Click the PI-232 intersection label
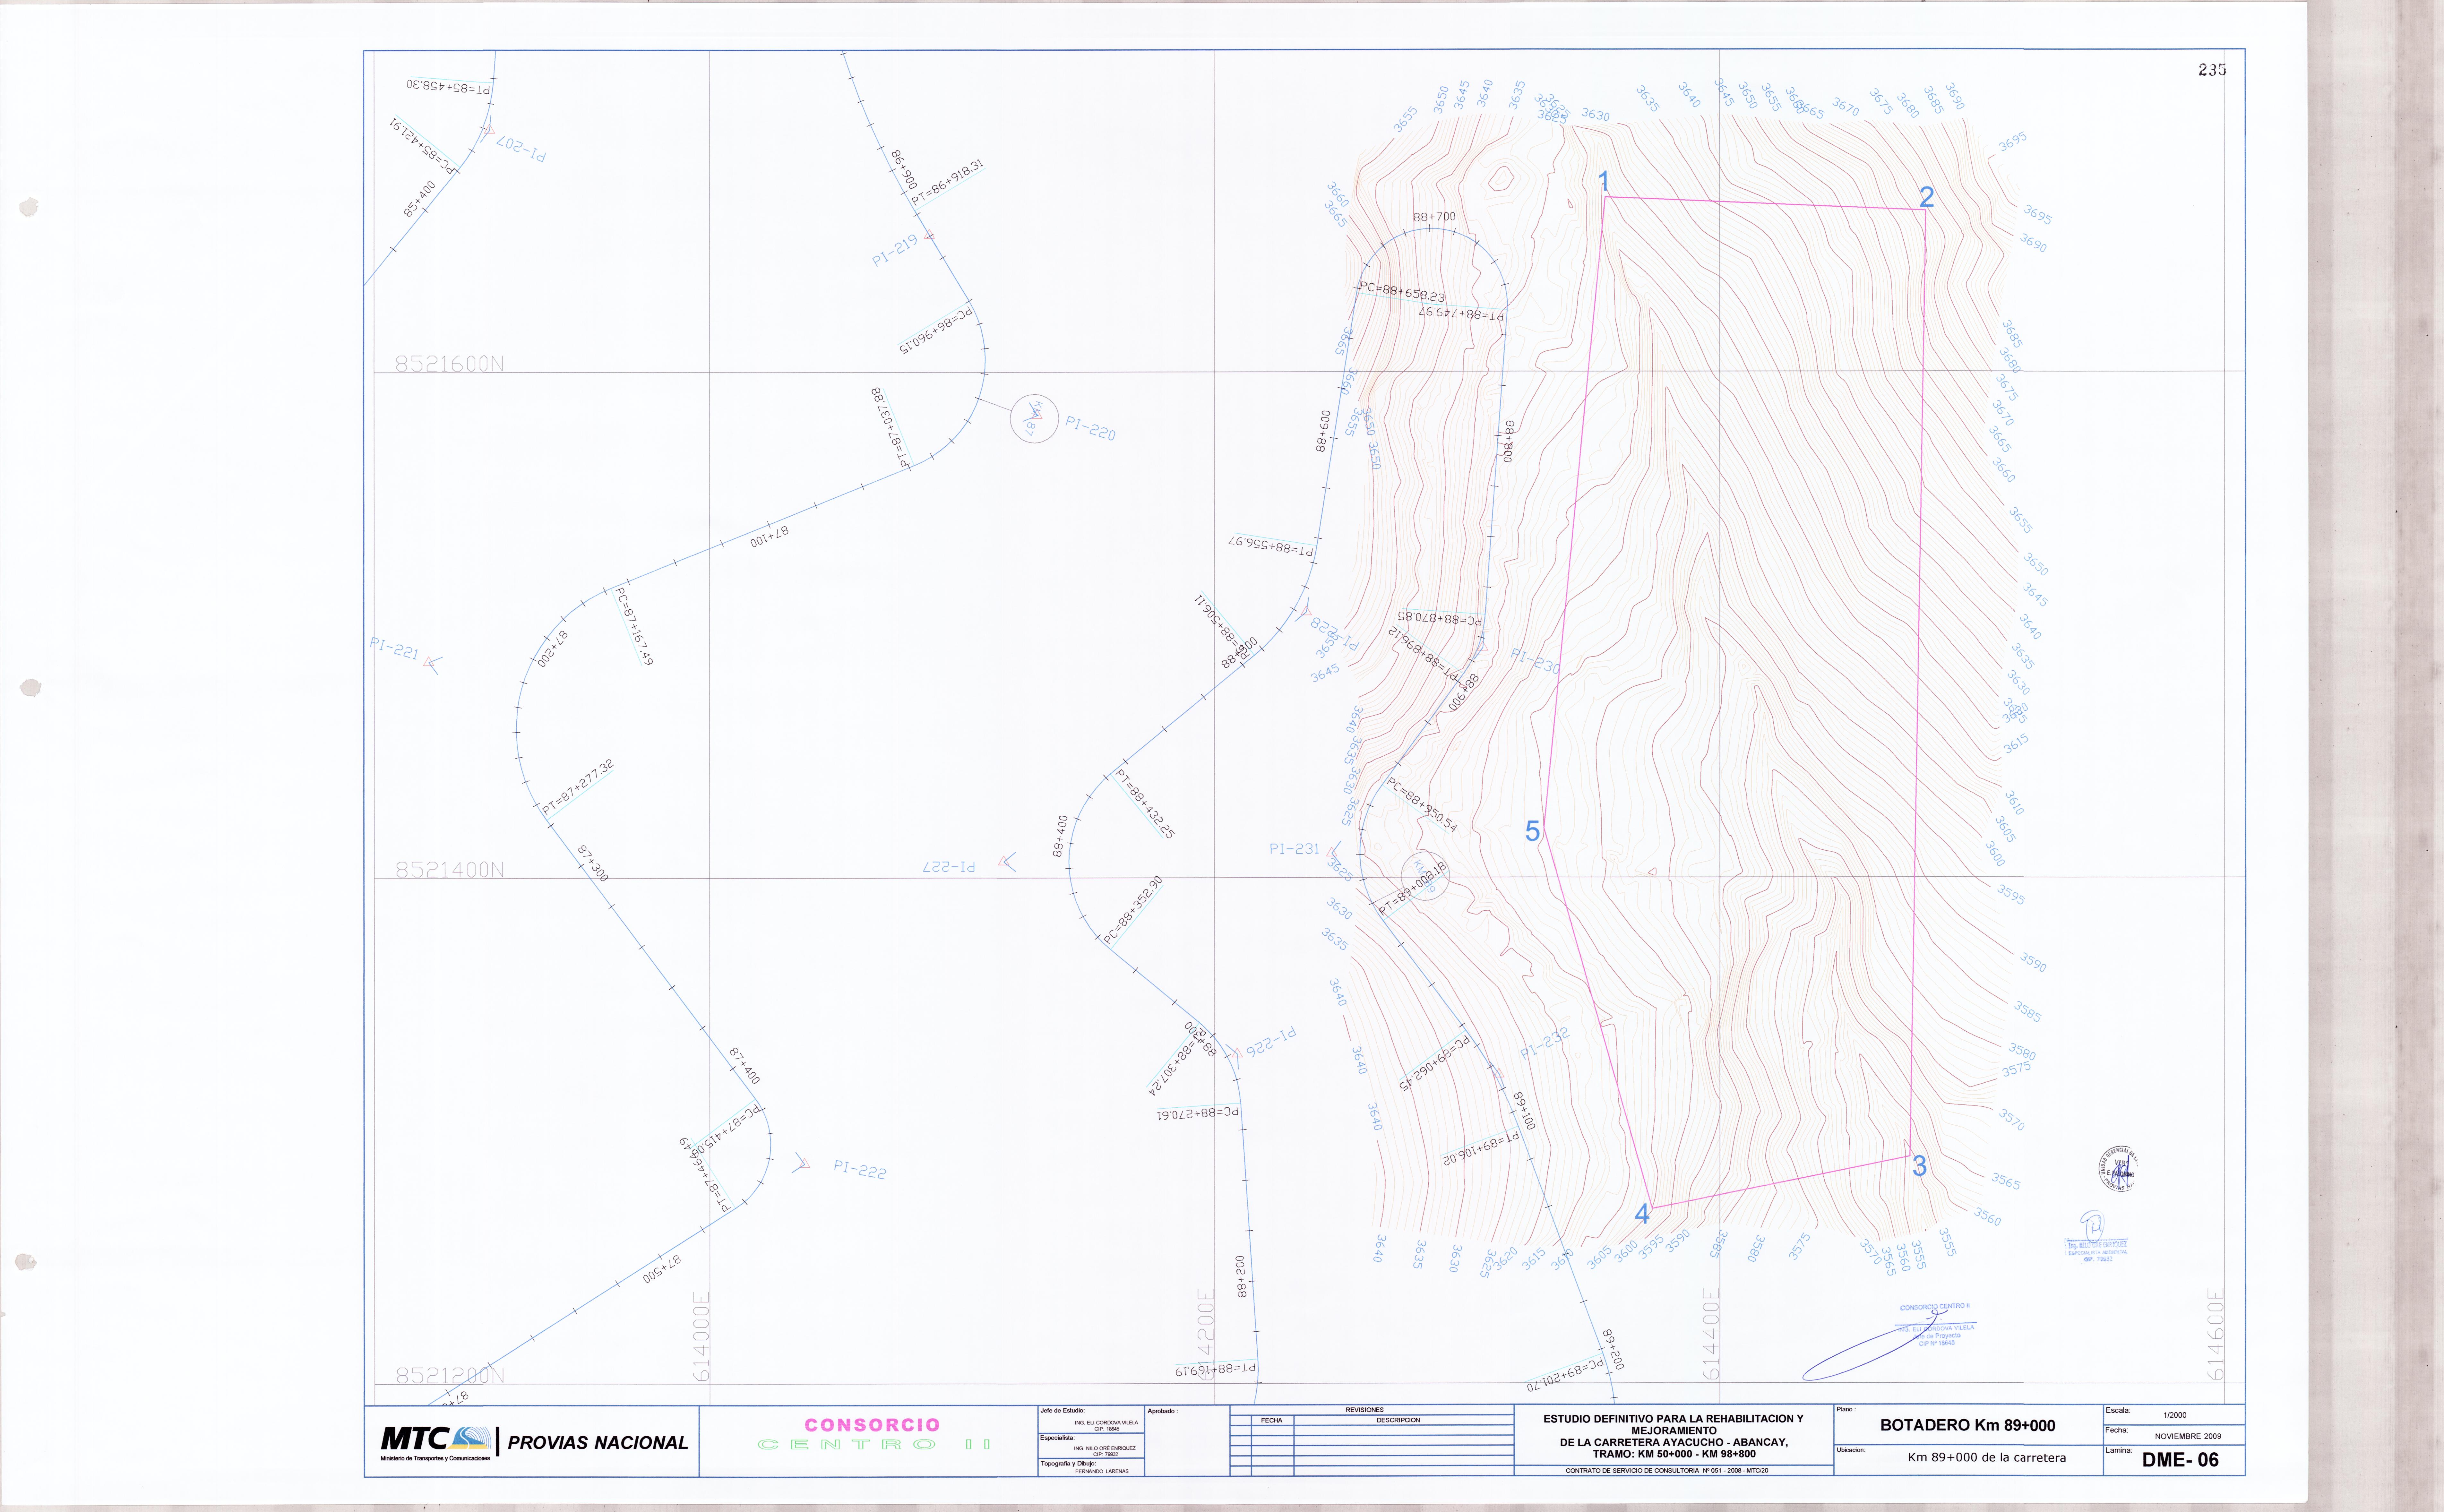 (1545, 1043)
